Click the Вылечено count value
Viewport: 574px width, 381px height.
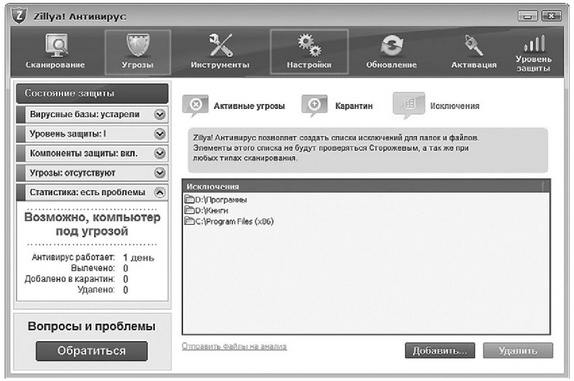click(126, 268)
